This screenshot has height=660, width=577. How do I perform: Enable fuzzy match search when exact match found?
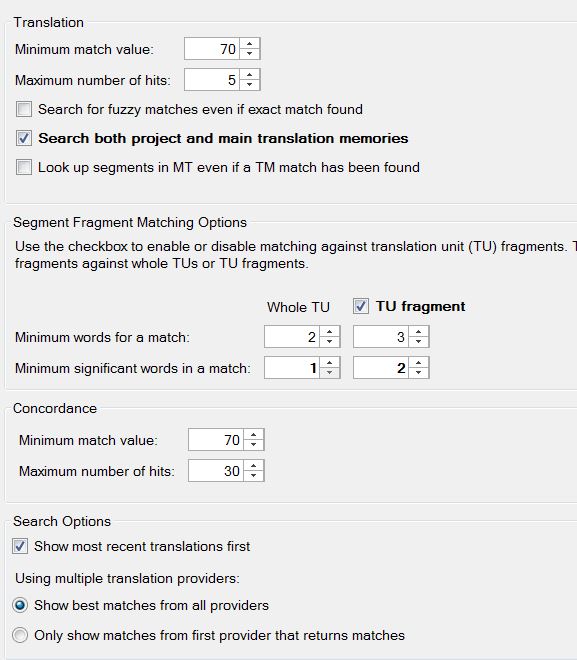click(24, 109)
